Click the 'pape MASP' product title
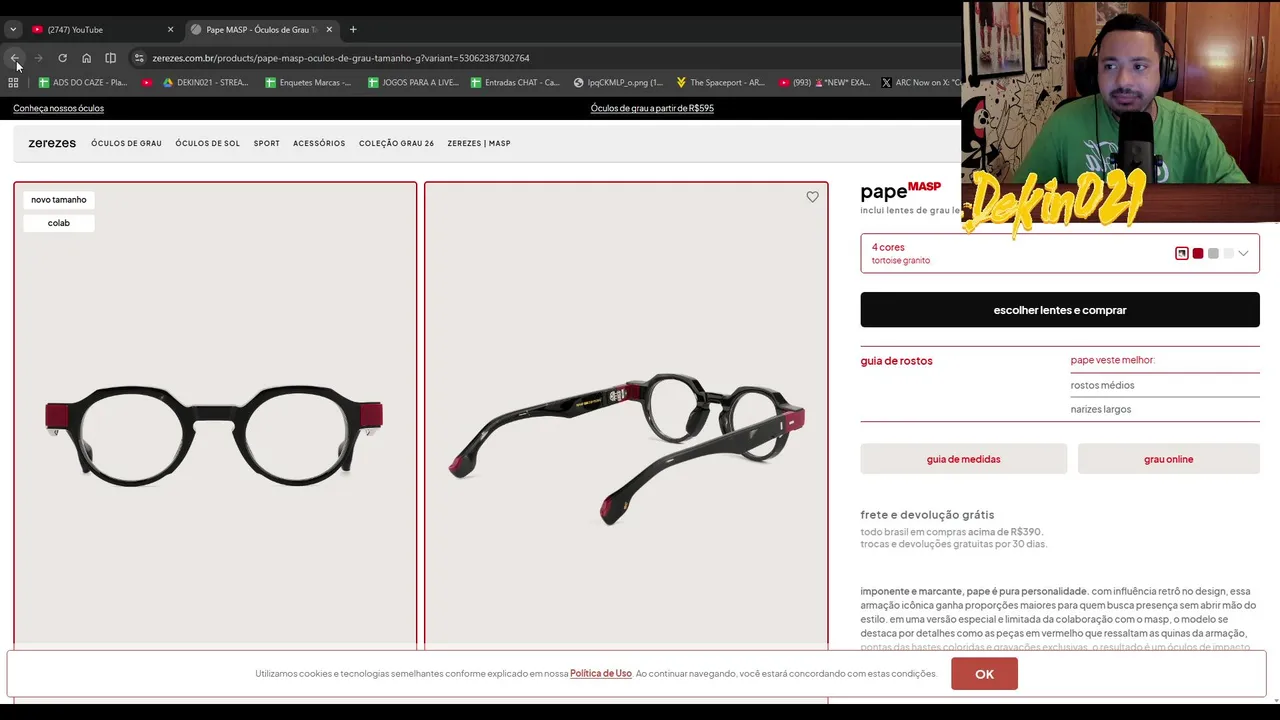Screen dimensions: 1280x720 (x=901, y=191)
